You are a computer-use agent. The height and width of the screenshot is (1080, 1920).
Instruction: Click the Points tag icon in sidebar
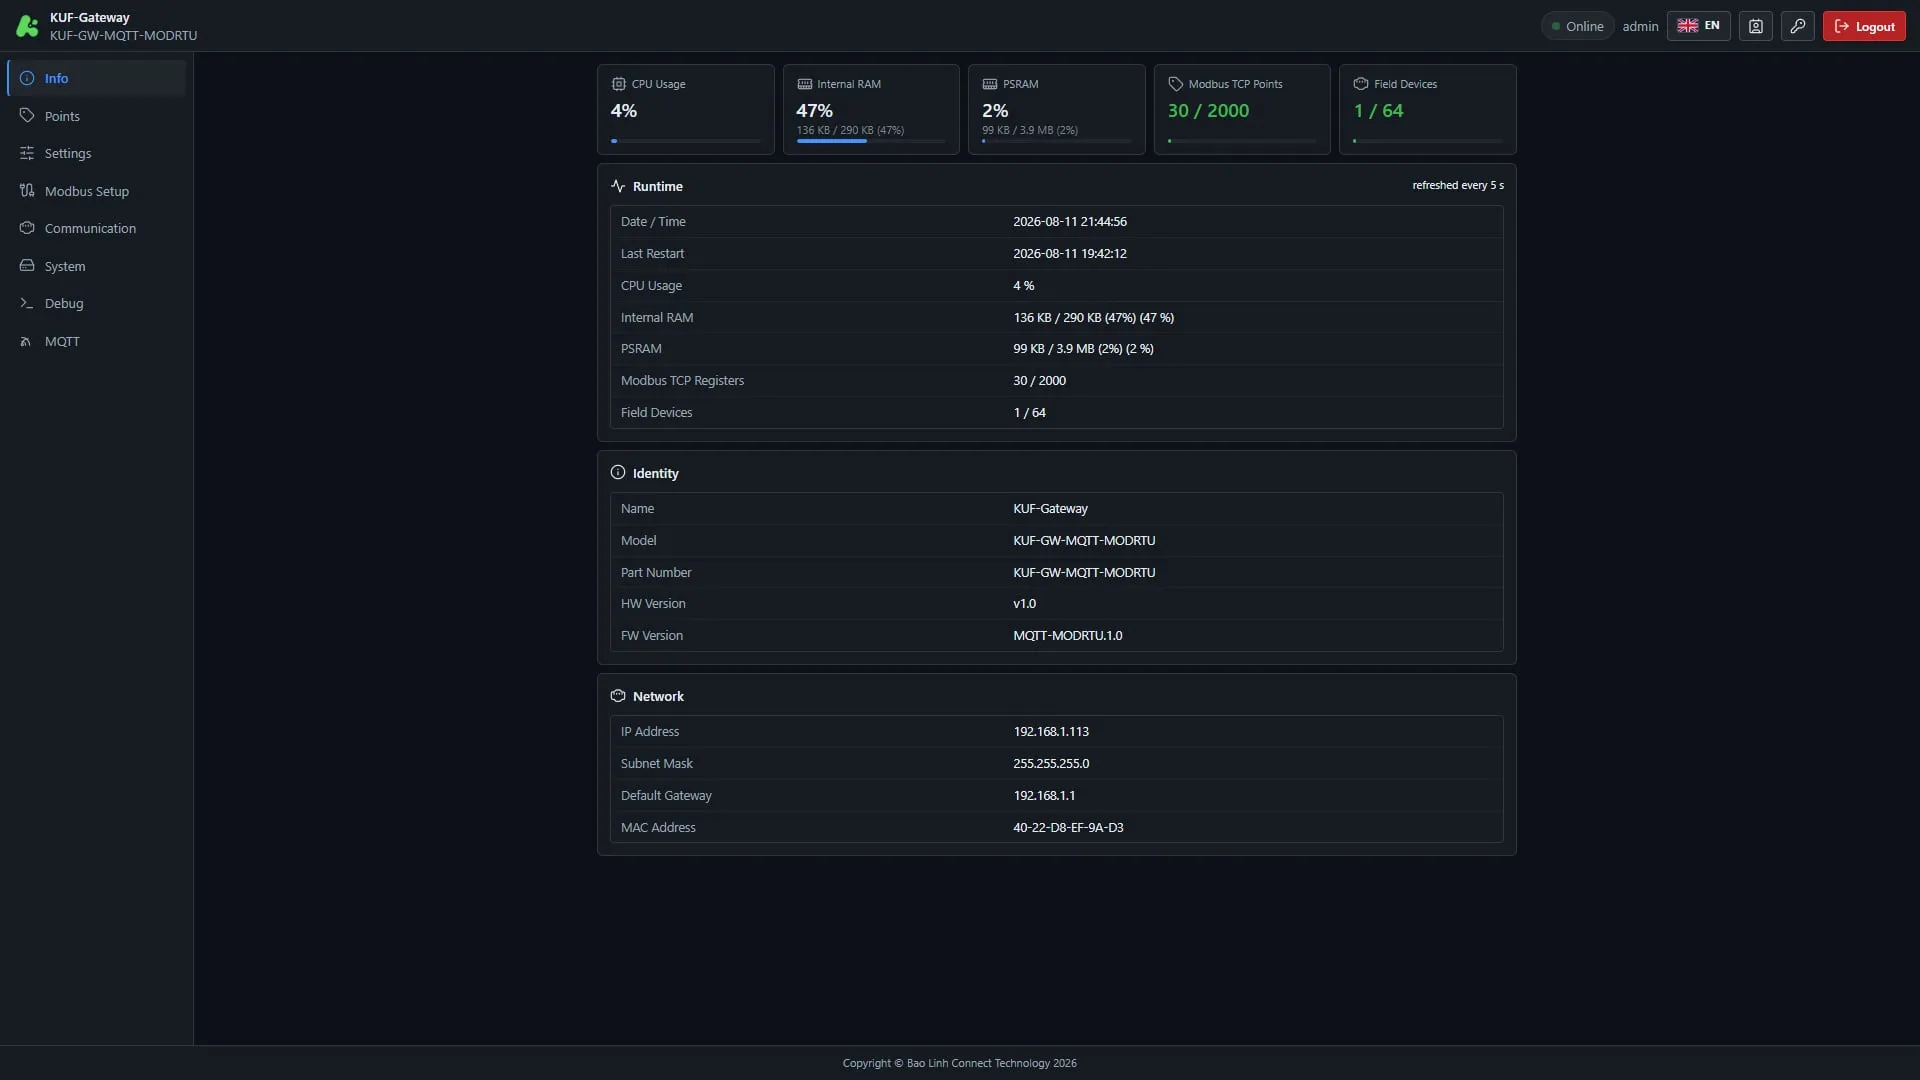point(27,116)
